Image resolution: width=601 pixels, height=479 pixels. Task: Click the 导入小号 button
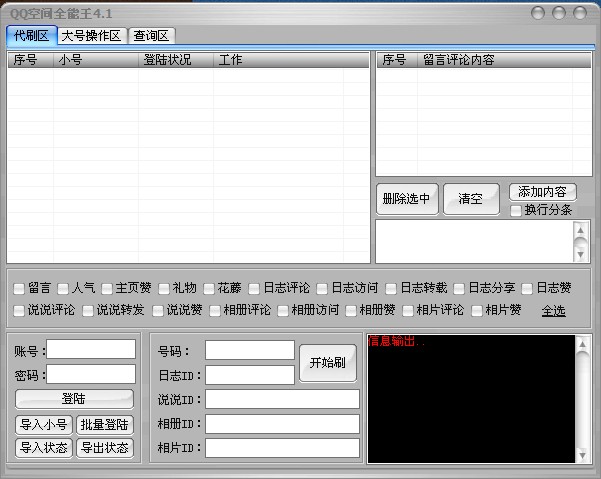(x=44, y=425)
